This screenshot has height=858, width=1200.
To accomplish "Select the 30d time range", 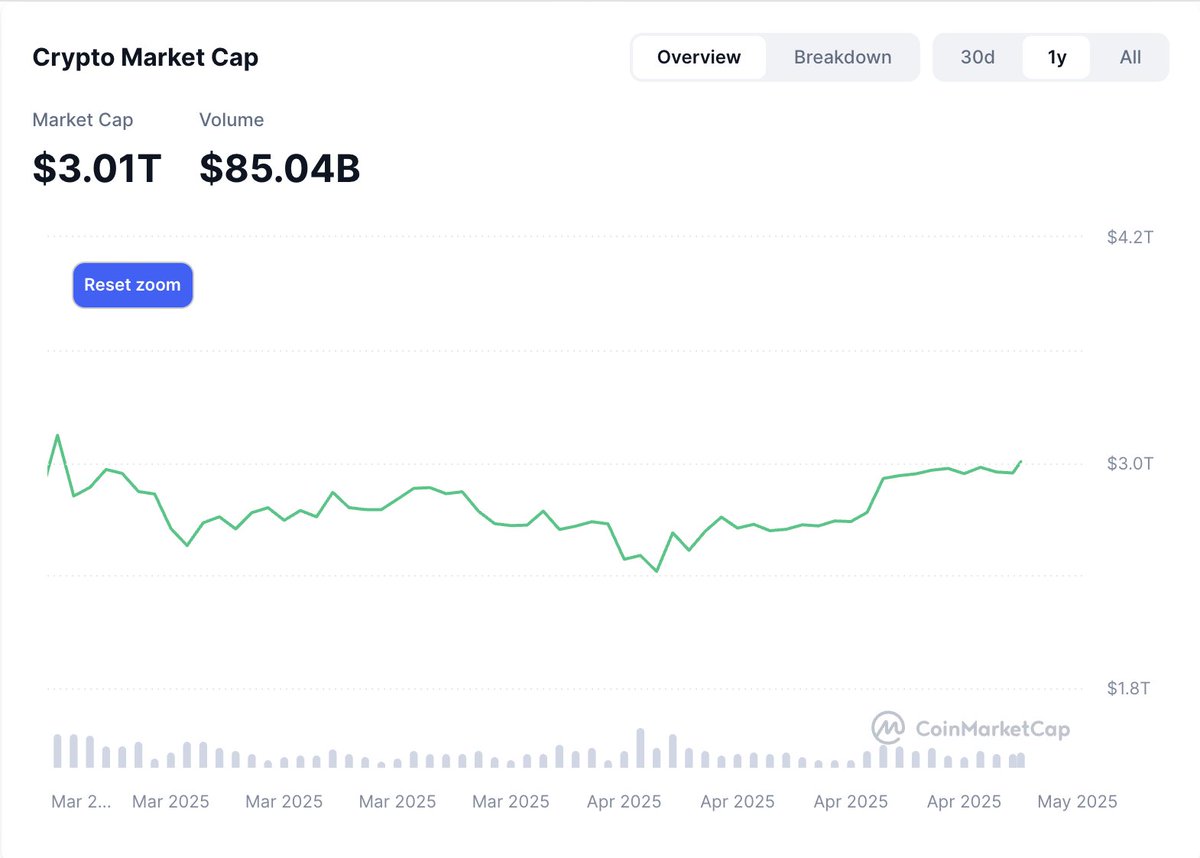I will pyautogui.click(x=977, y=57).
